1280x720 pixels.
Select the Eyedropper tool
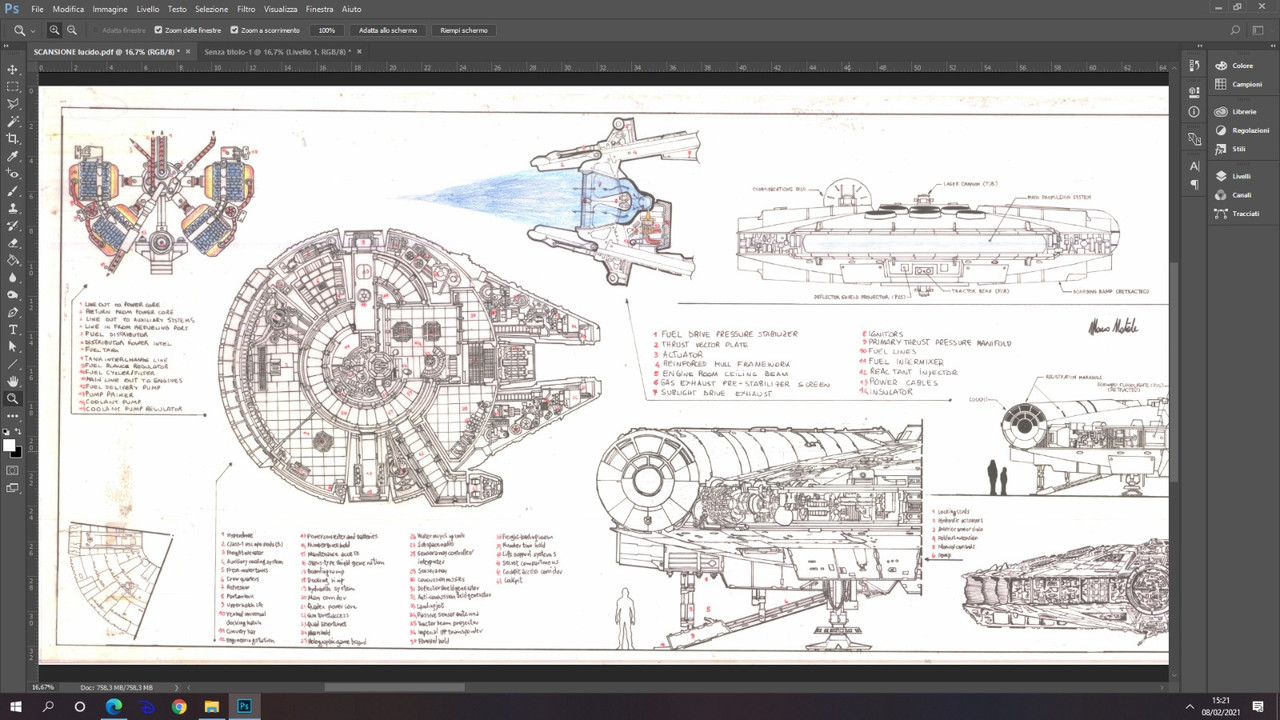[13, 156]
